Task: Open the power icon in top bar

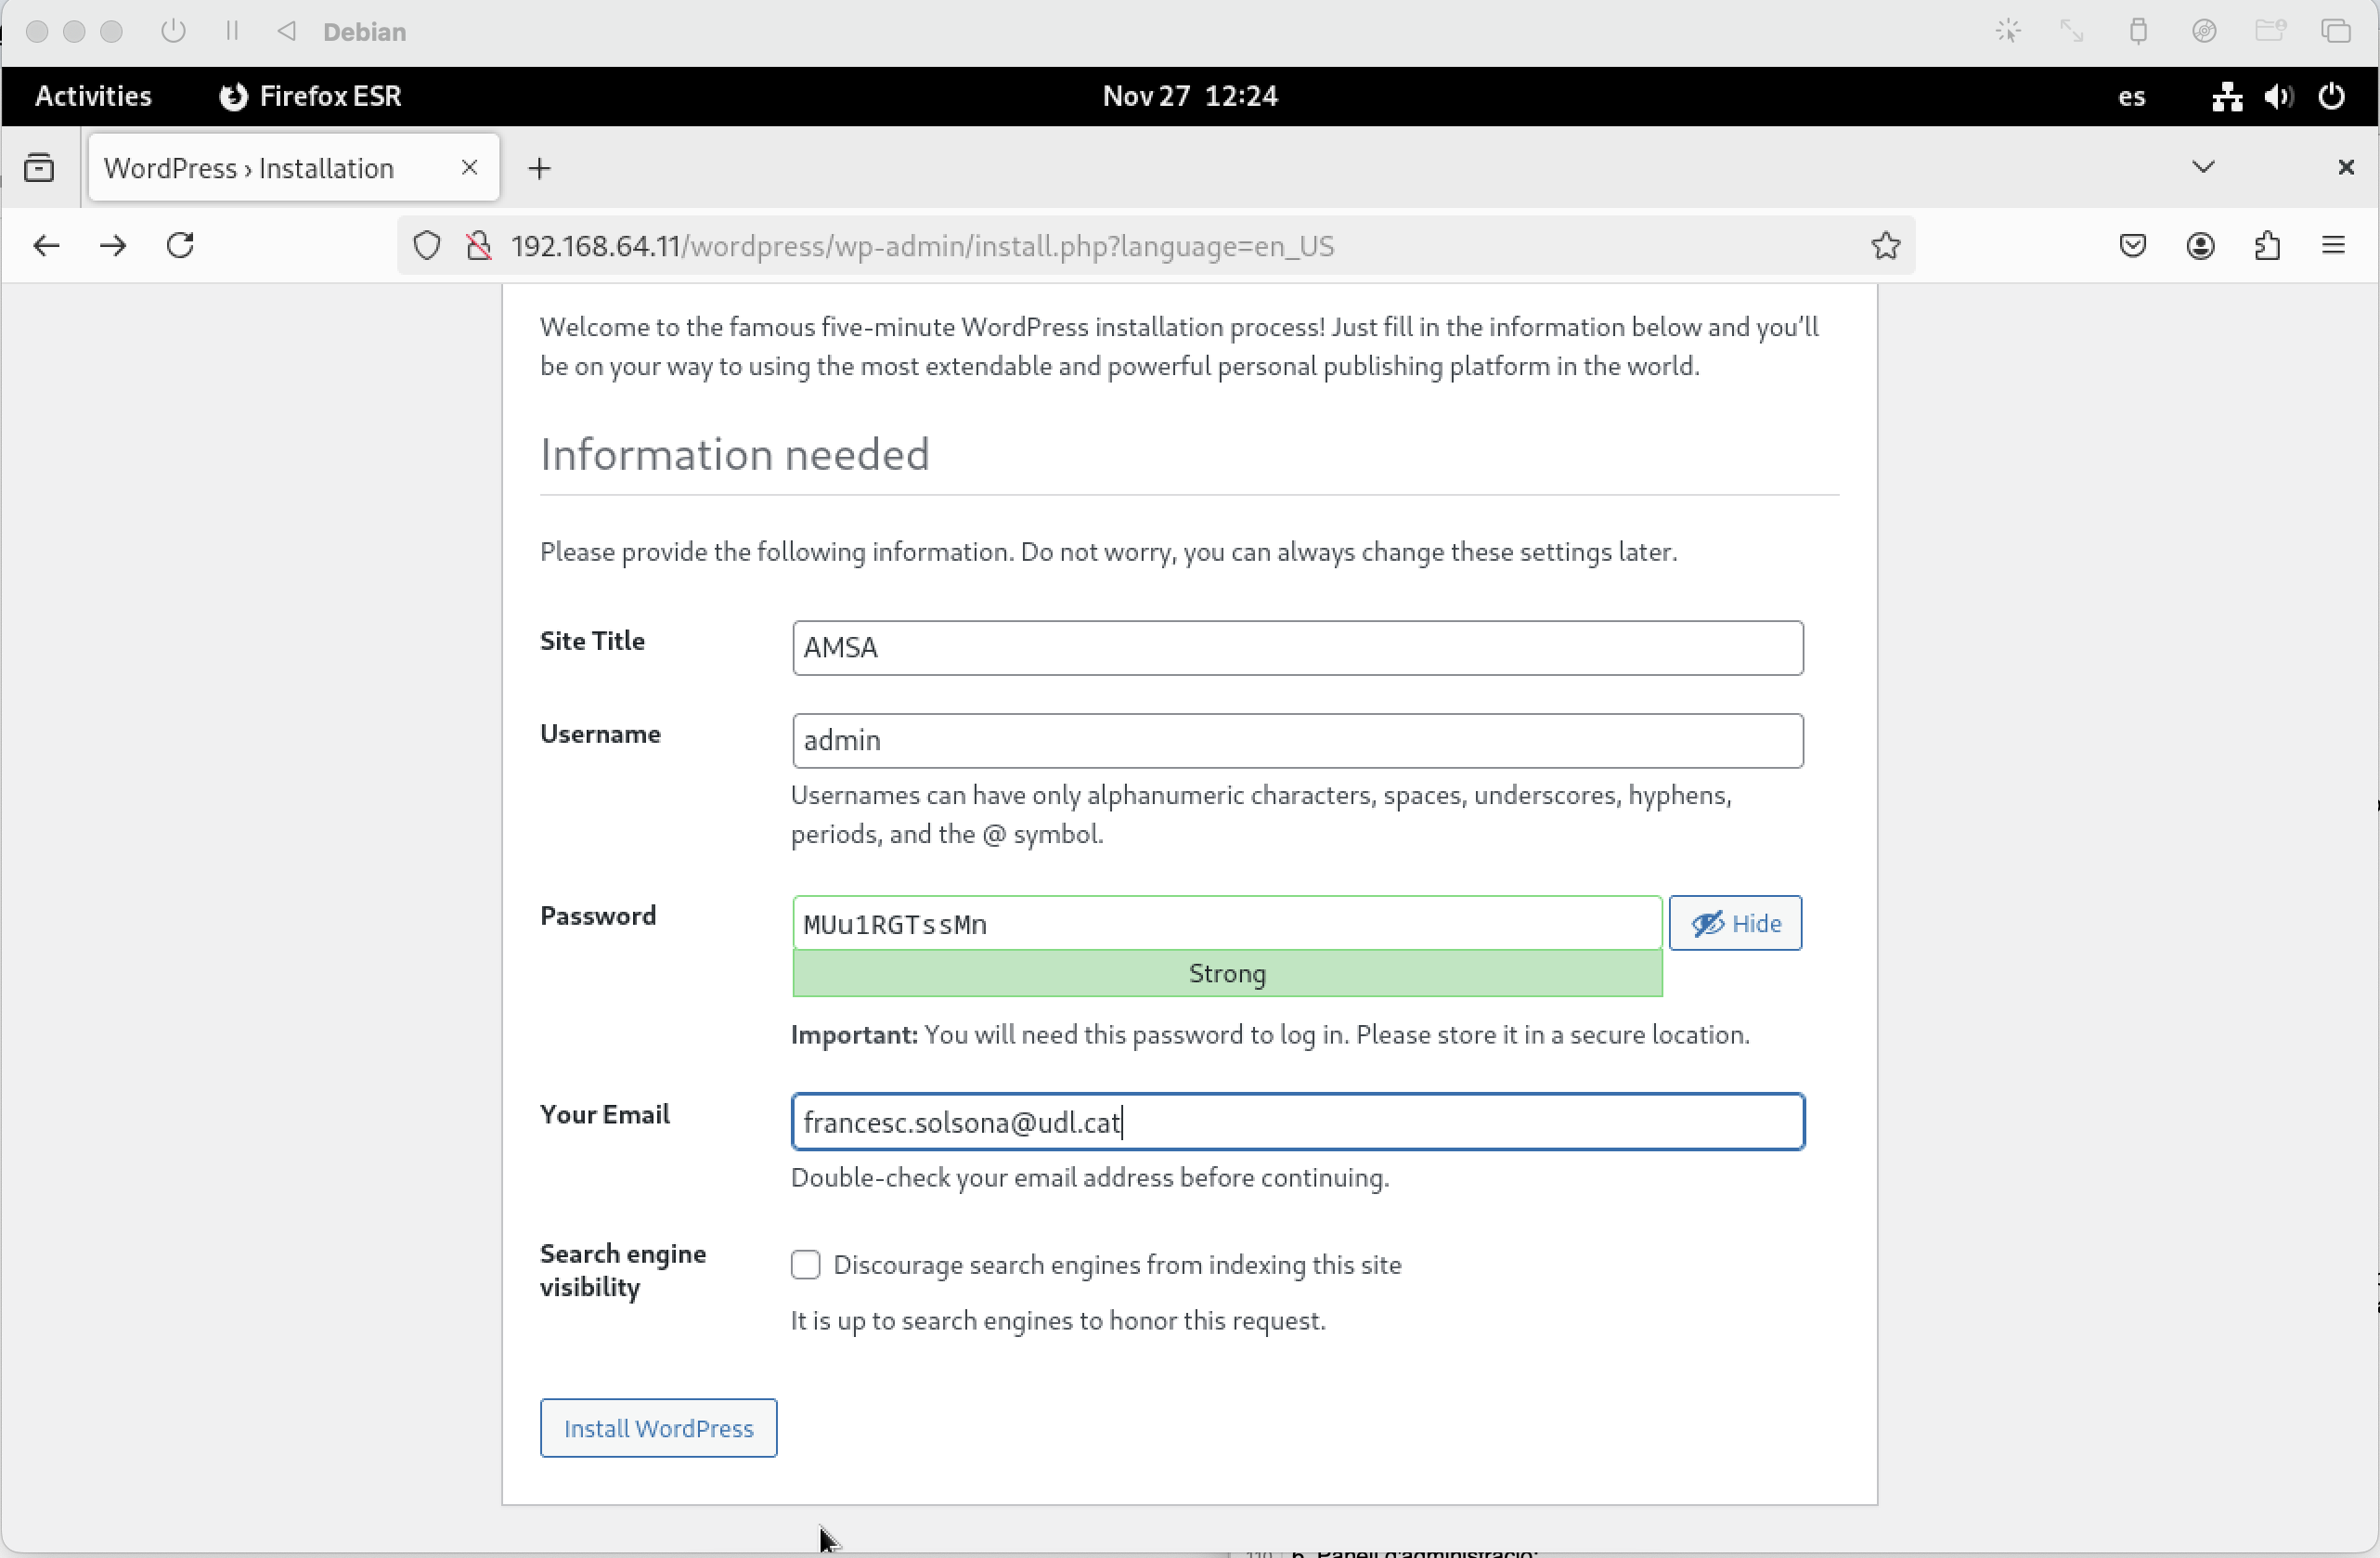Action: coord(2332,96)
